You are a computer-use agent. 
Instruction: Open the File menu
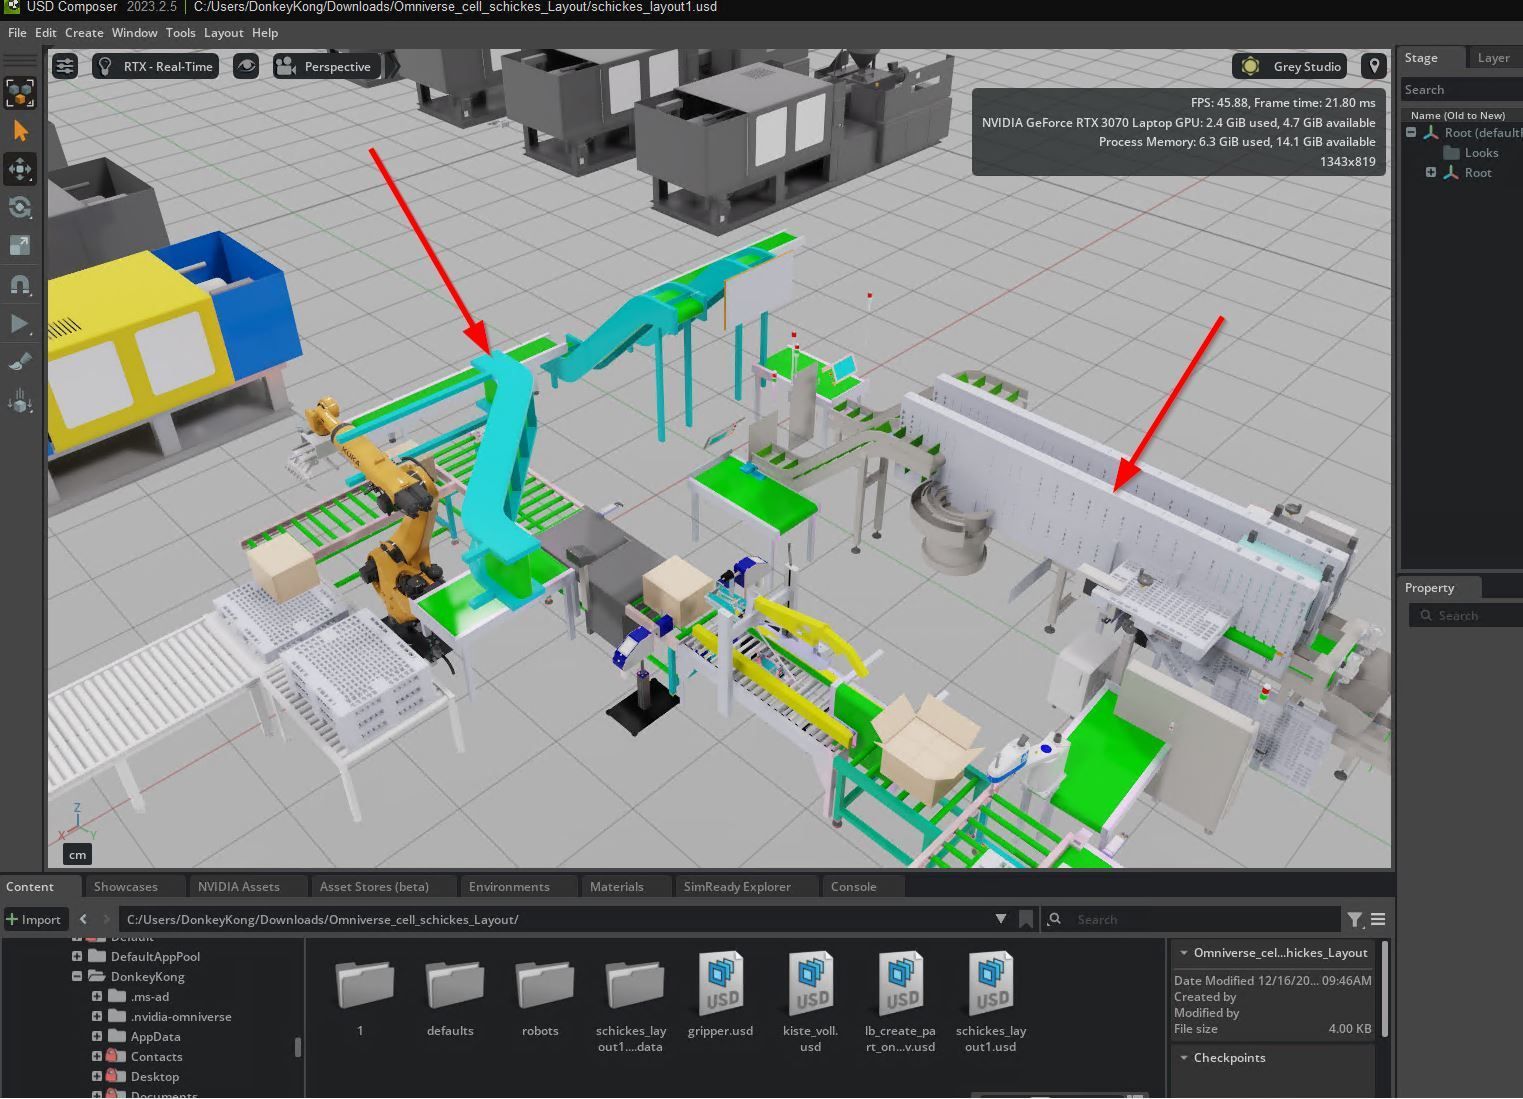tap(17, 33)
